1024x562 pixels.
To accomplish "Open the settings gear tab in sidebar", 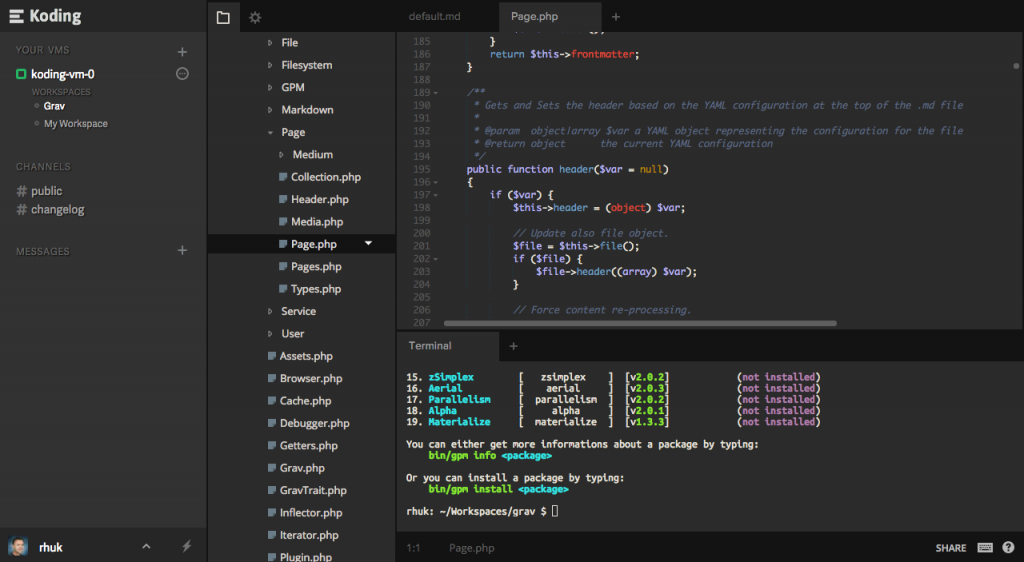I will [255, 17].
